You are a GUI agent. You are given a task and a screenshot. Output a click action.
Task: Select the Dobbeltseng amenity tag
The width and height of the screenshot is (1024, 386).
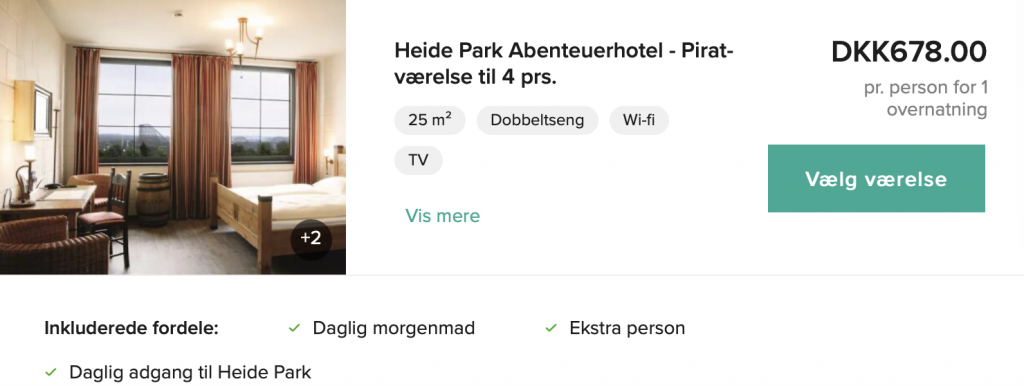(537, 120)
